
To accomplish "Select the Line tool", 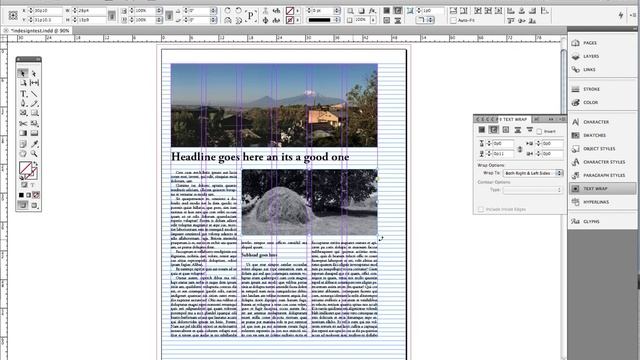I will pos(34,93).
